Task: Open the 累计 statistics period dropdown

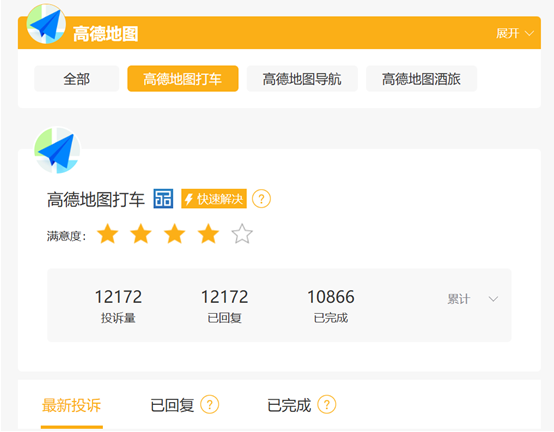Action: pyautogui.click(x=473, y=299)
